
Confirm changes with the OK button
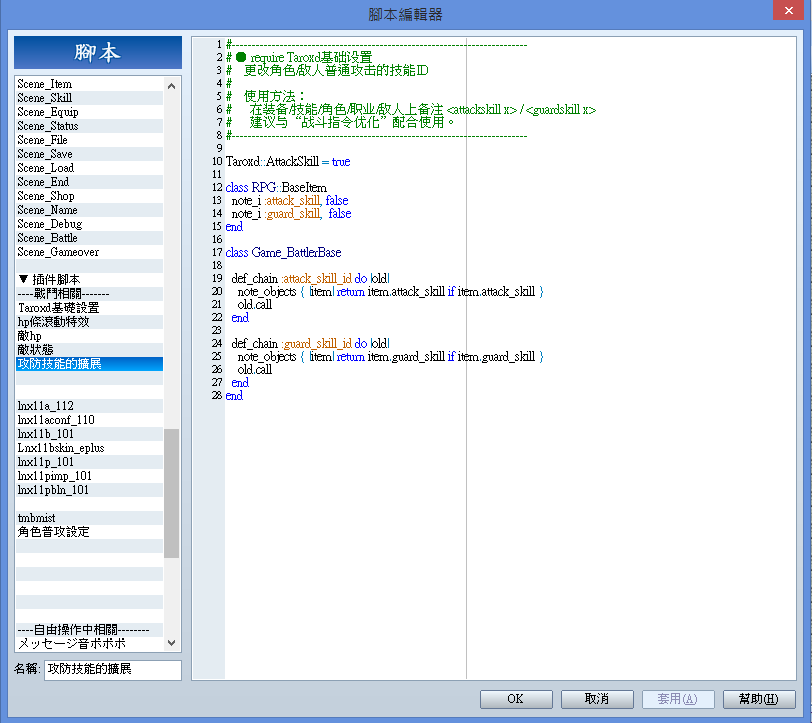point(516,699)
